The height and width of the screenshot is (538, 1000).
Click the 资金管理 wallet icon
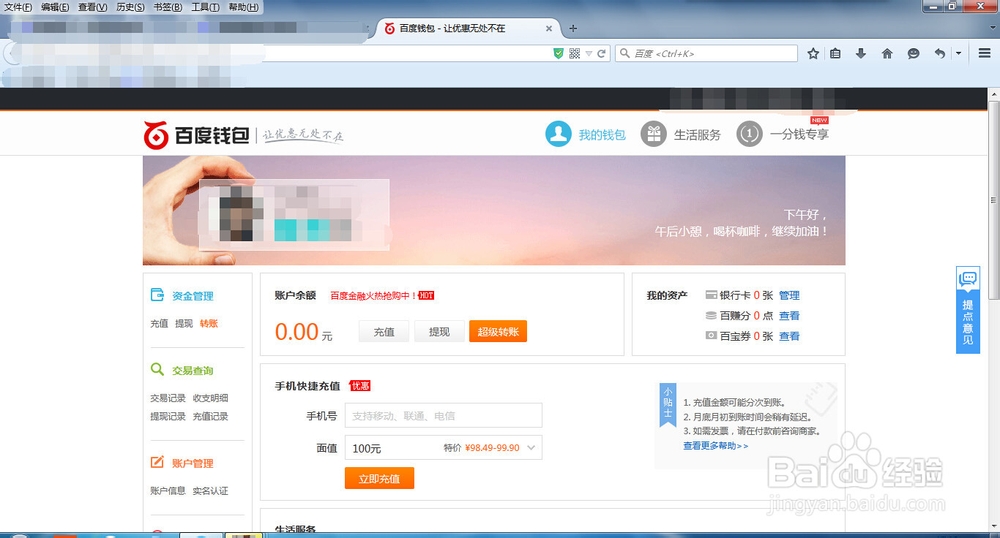click(158, 294)
